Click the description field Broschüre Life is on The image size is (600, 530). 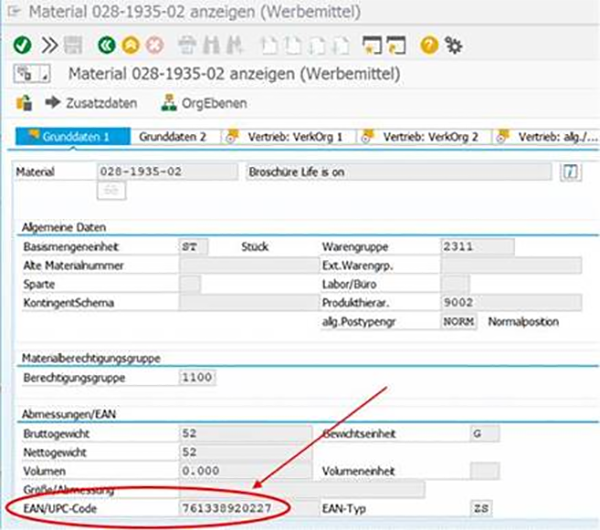point(399,172)
